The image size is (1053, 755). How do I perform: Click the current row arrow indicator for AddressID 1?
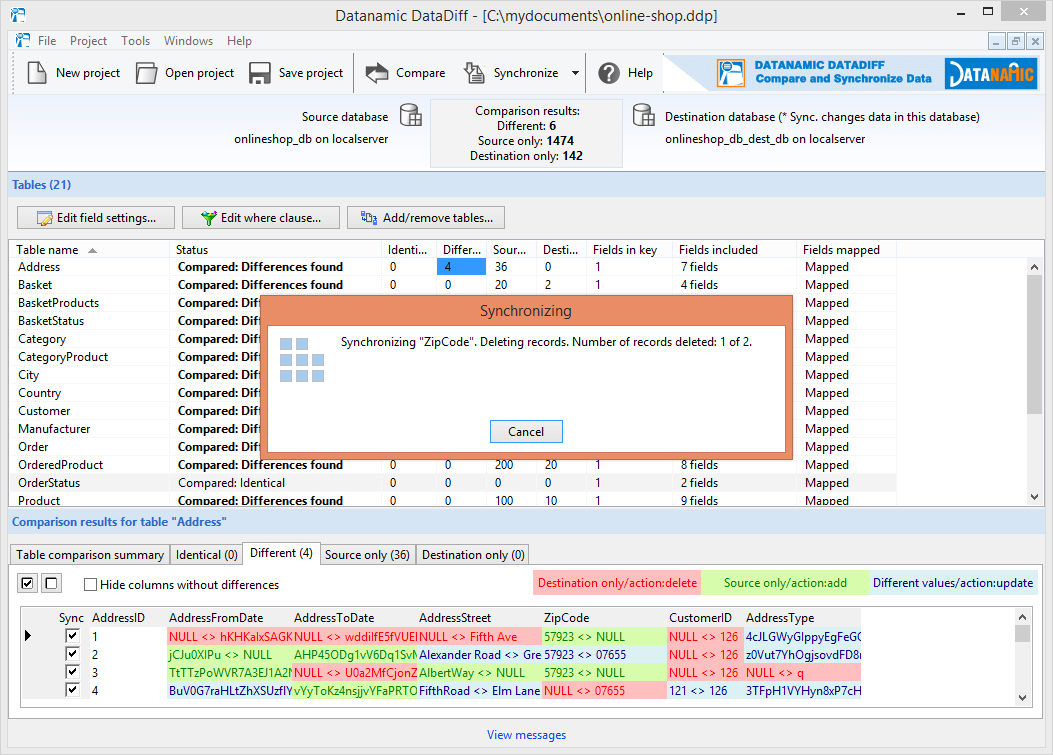(28, 635)
